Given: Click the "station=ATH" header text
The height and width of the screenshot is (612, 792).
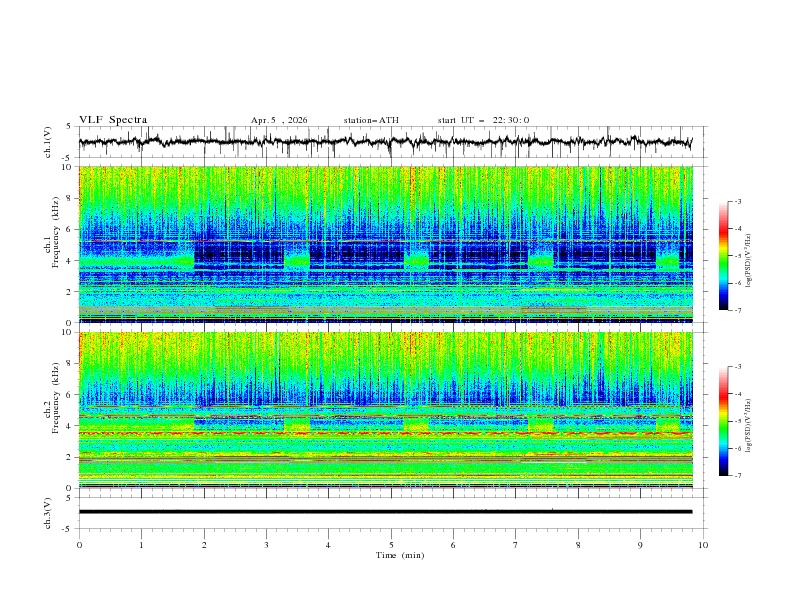Looking at the screenshot, I should 371,120.
